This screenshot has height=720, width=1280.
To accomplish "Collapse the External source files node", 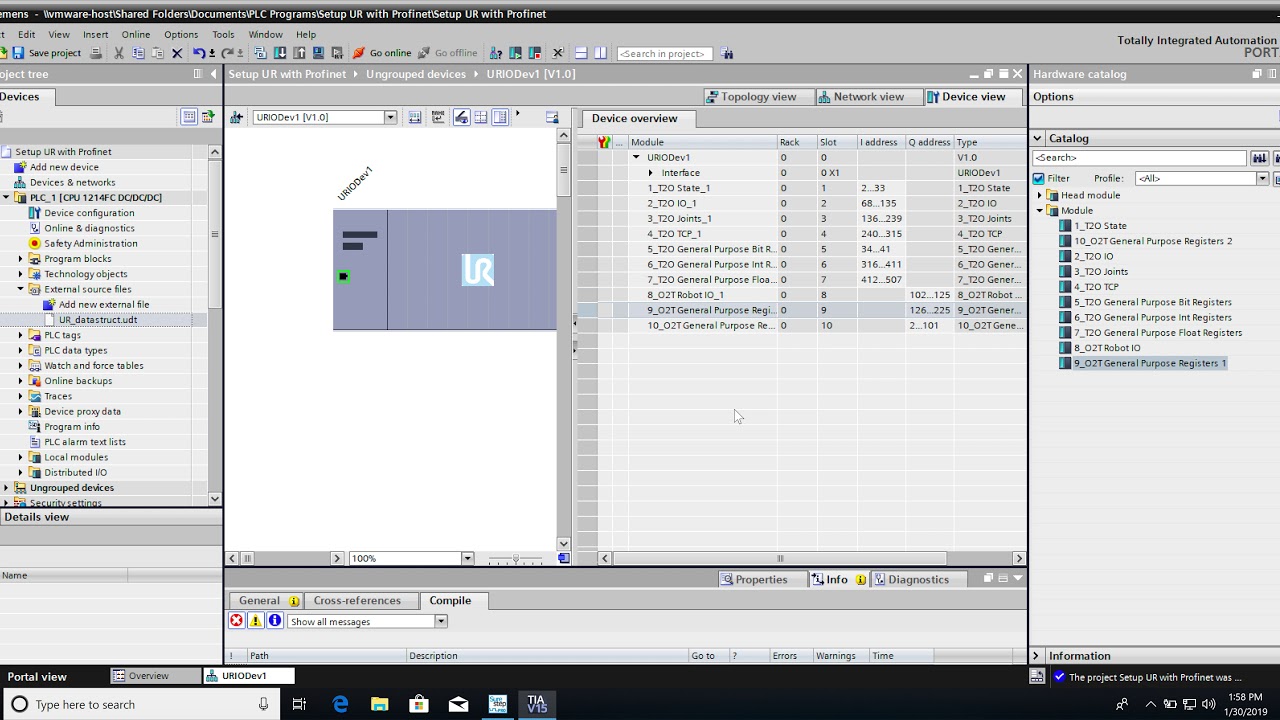I will [x=20, y=289].
